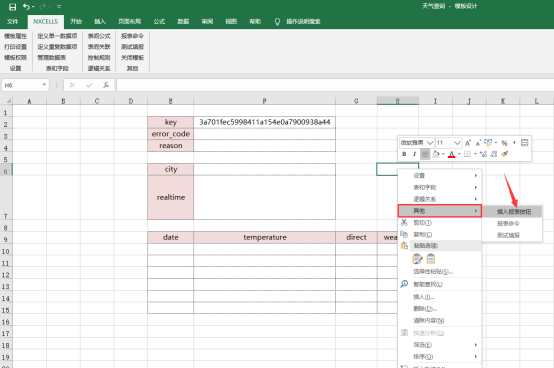
Task: Toggle center alignment in the mini toolbar
Action: (425, 154)
